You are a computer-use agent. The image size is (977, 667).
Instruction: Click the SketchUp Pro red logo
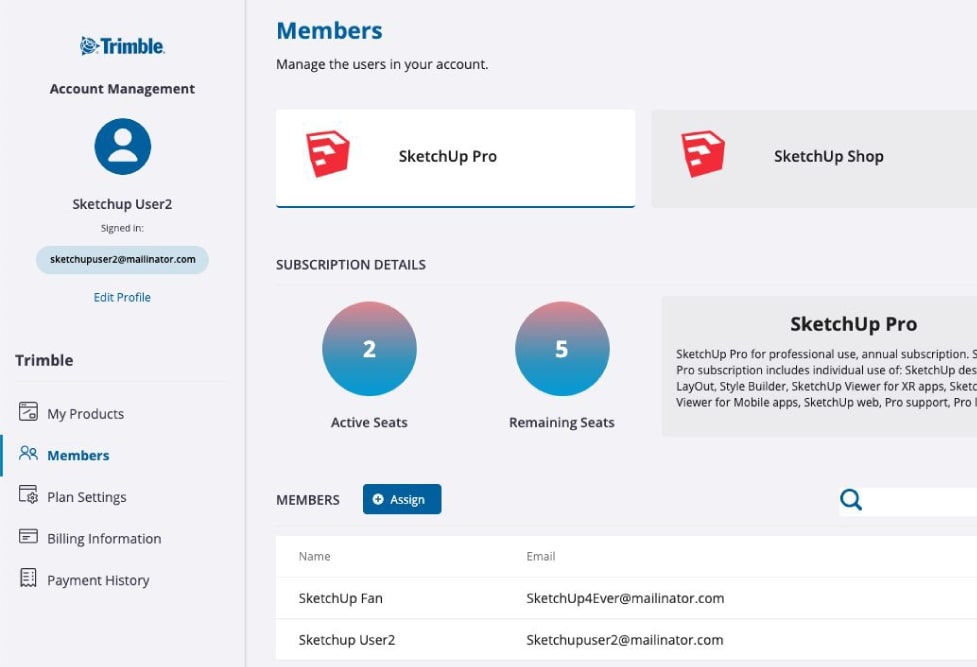(328, 154)
